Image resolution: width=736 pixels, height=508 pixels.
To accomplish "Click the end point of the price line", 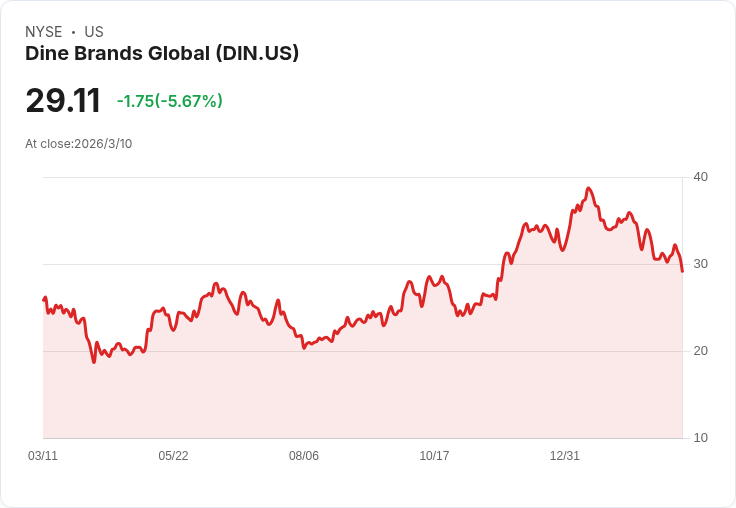I will pos(682,271).
